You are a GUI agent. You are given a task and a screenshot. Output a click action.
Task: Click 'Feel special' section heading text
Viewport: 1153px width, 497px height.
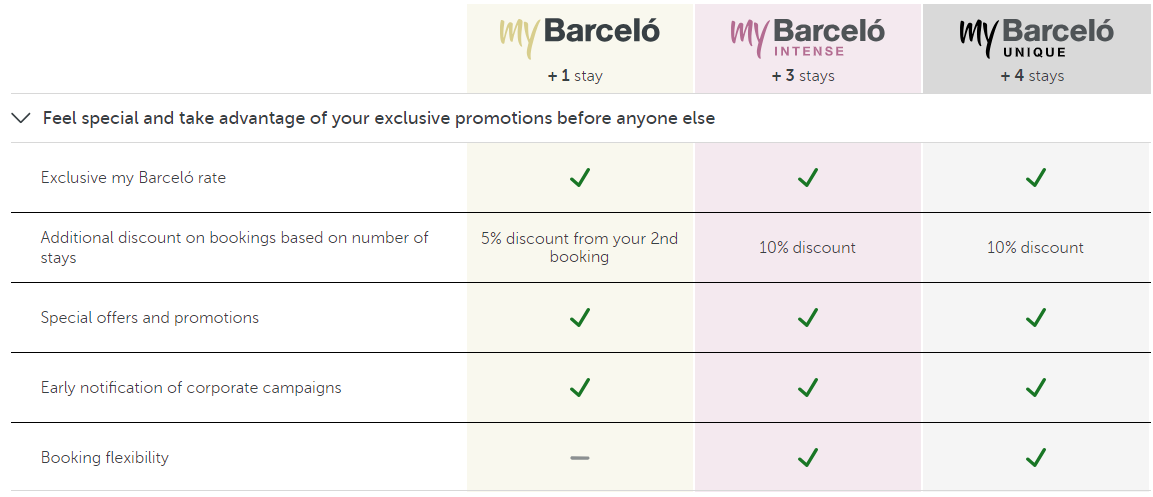click(x=378, y=118)
